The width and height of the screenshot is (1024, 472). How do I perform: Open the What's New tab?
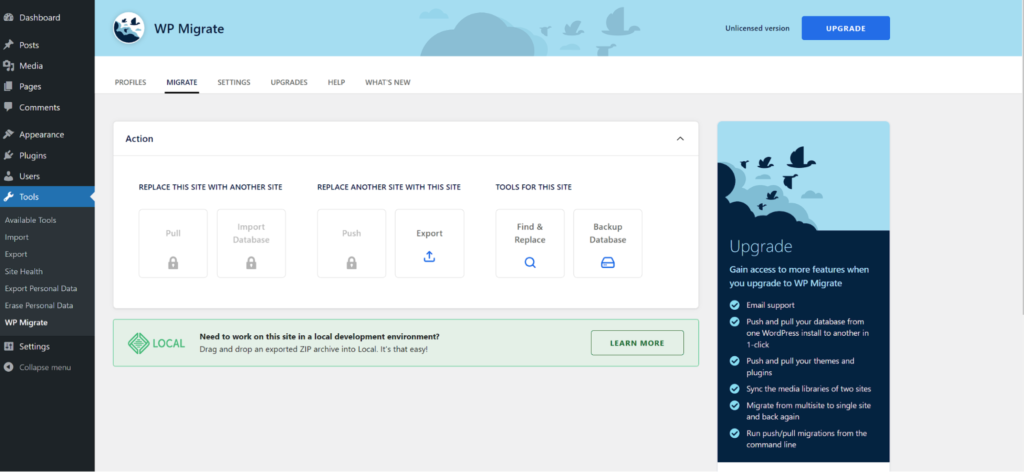tap(387, 82)
